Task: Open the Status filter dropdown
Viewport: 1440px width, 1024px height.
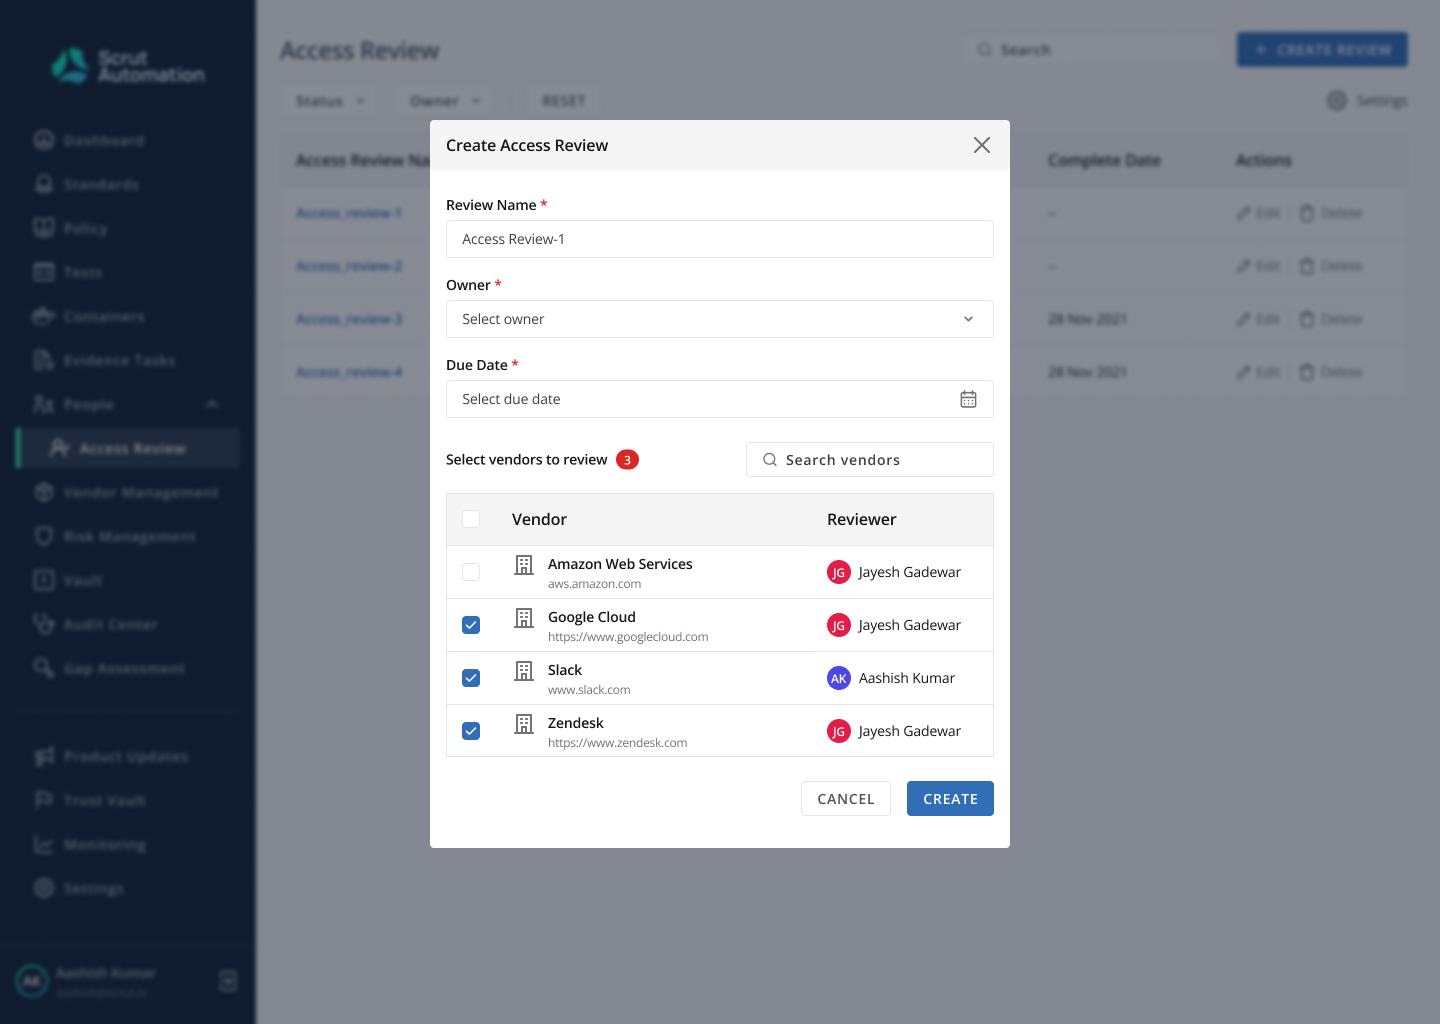Action: (x=330, y=101)
